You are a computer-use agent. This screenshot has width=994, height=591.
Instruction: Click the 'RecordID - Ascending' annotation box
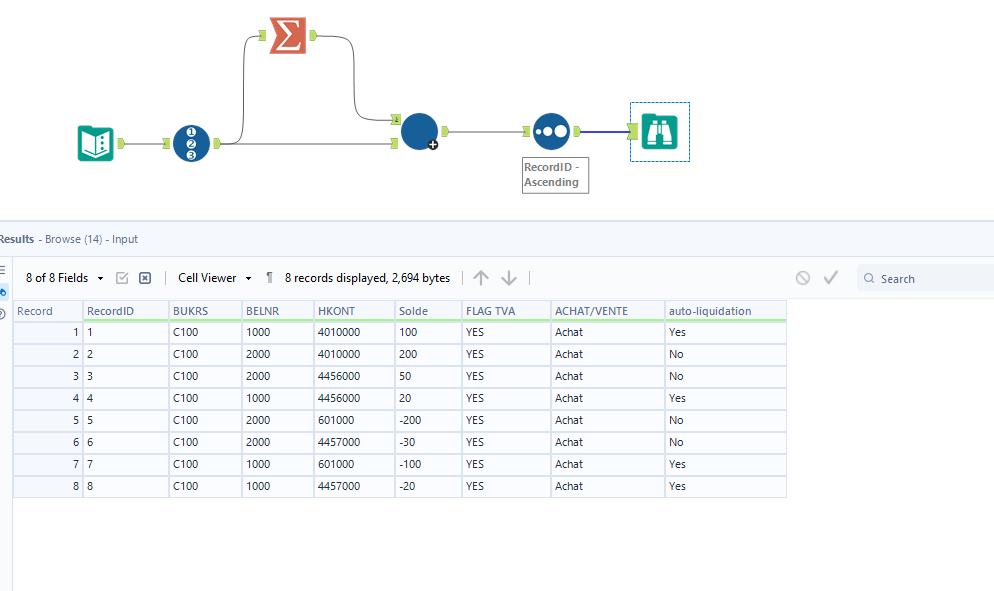click(555, 175)
